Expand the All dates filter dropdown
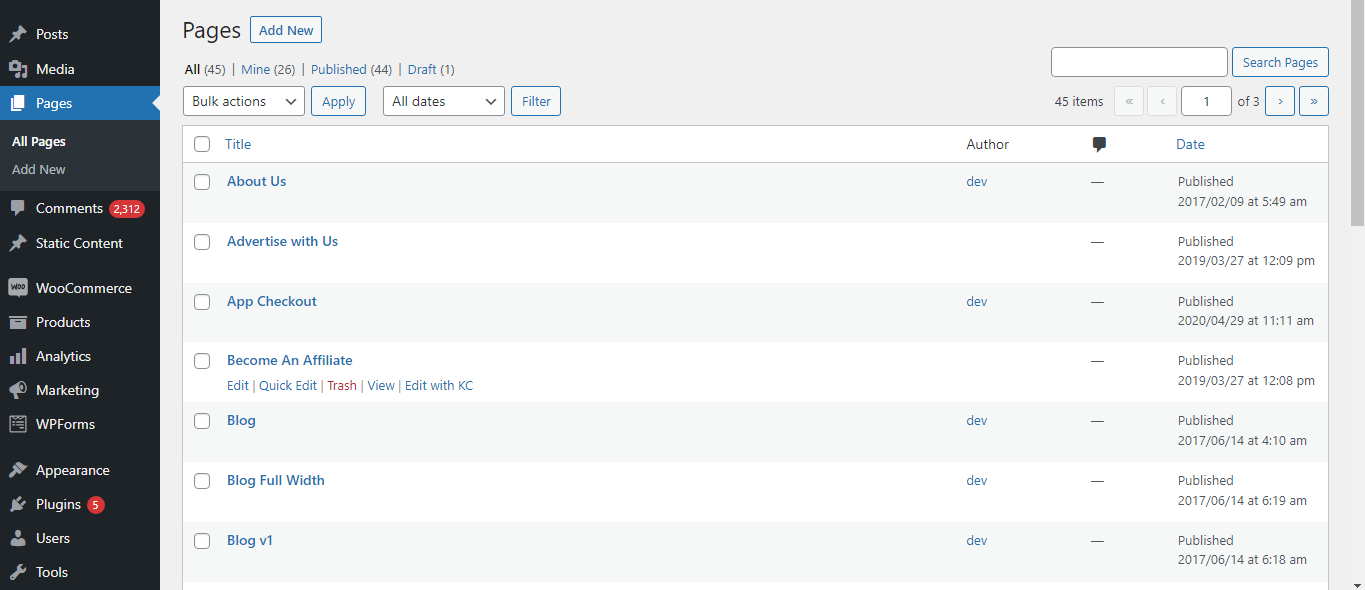The height and width of the screenshot is (590, 1365). tap(443, 101)
